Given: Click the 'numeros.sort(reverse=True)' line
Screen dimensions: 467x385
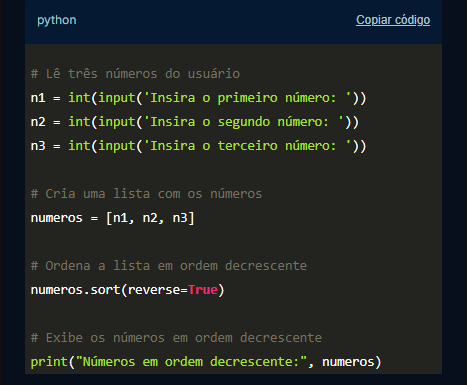Looking at the screenshot, I should point(128,290).
